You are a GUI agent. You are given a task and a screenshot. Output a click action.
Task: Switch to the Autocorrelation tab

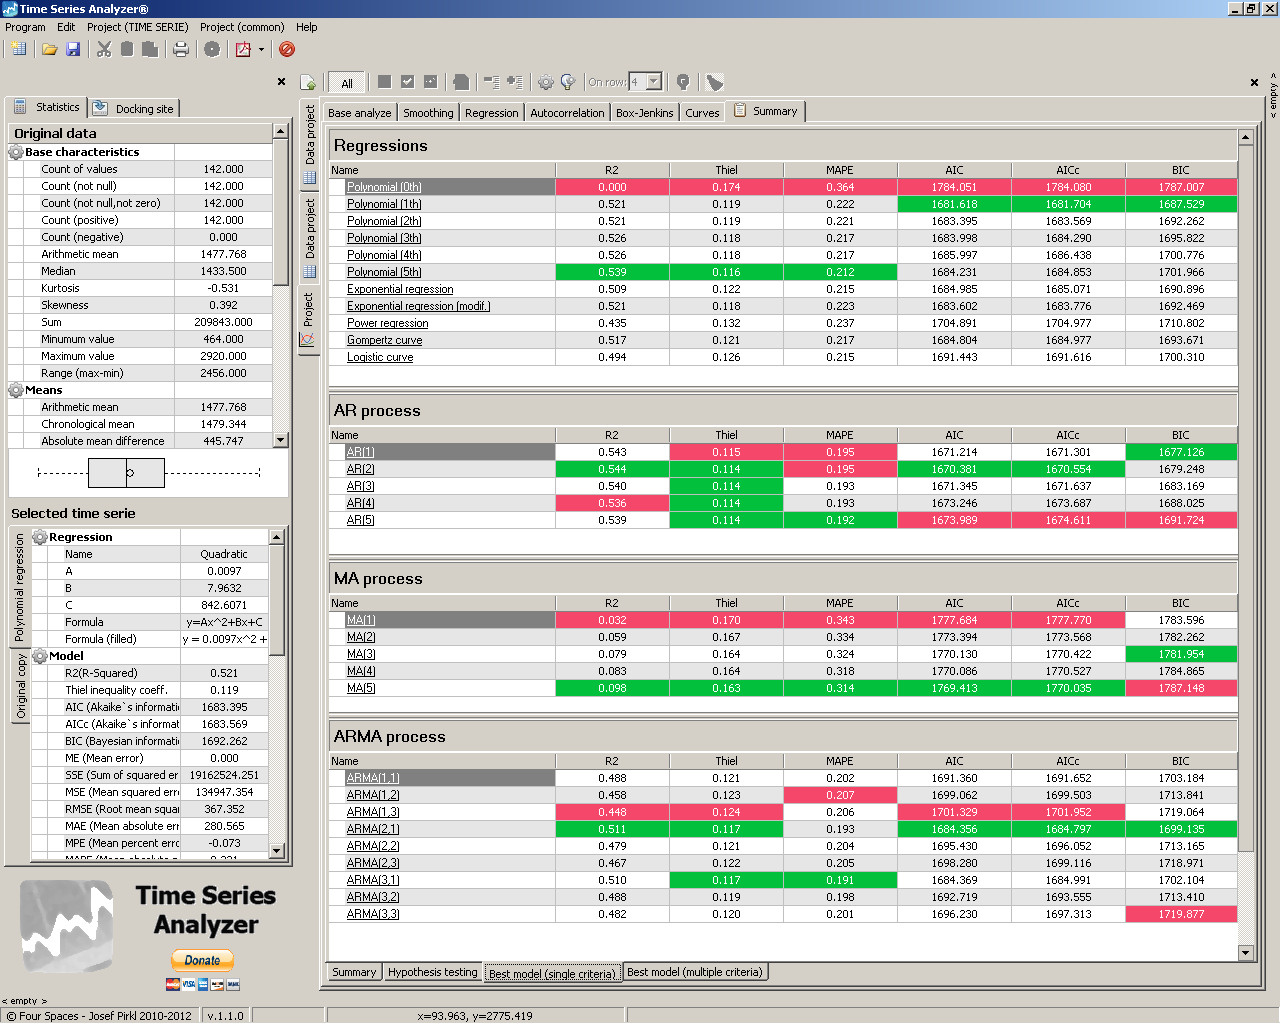[x=567, y=113]
